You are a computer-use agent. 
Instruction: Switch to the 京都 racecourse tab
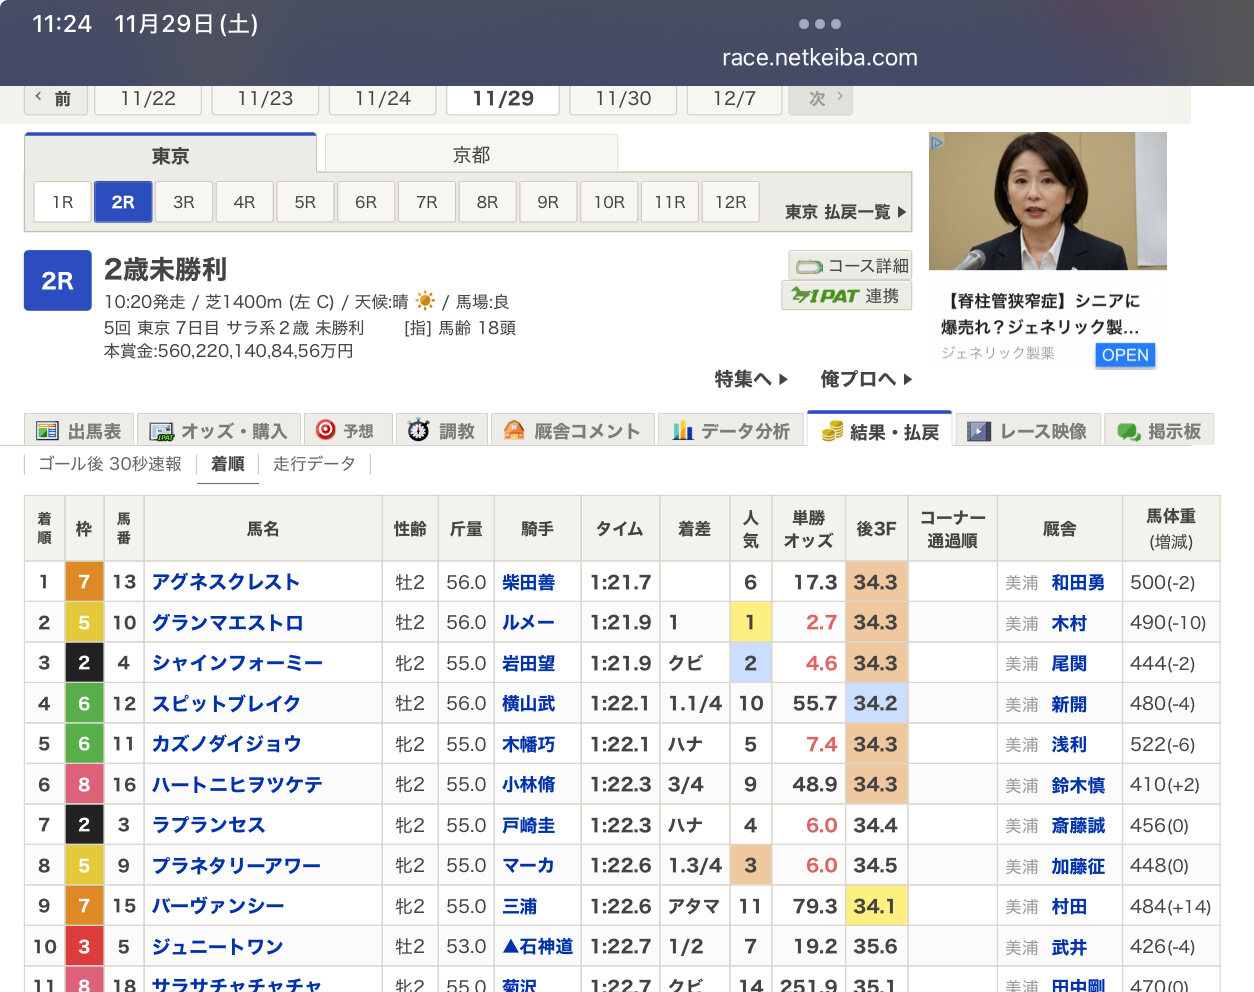point(471,155)
